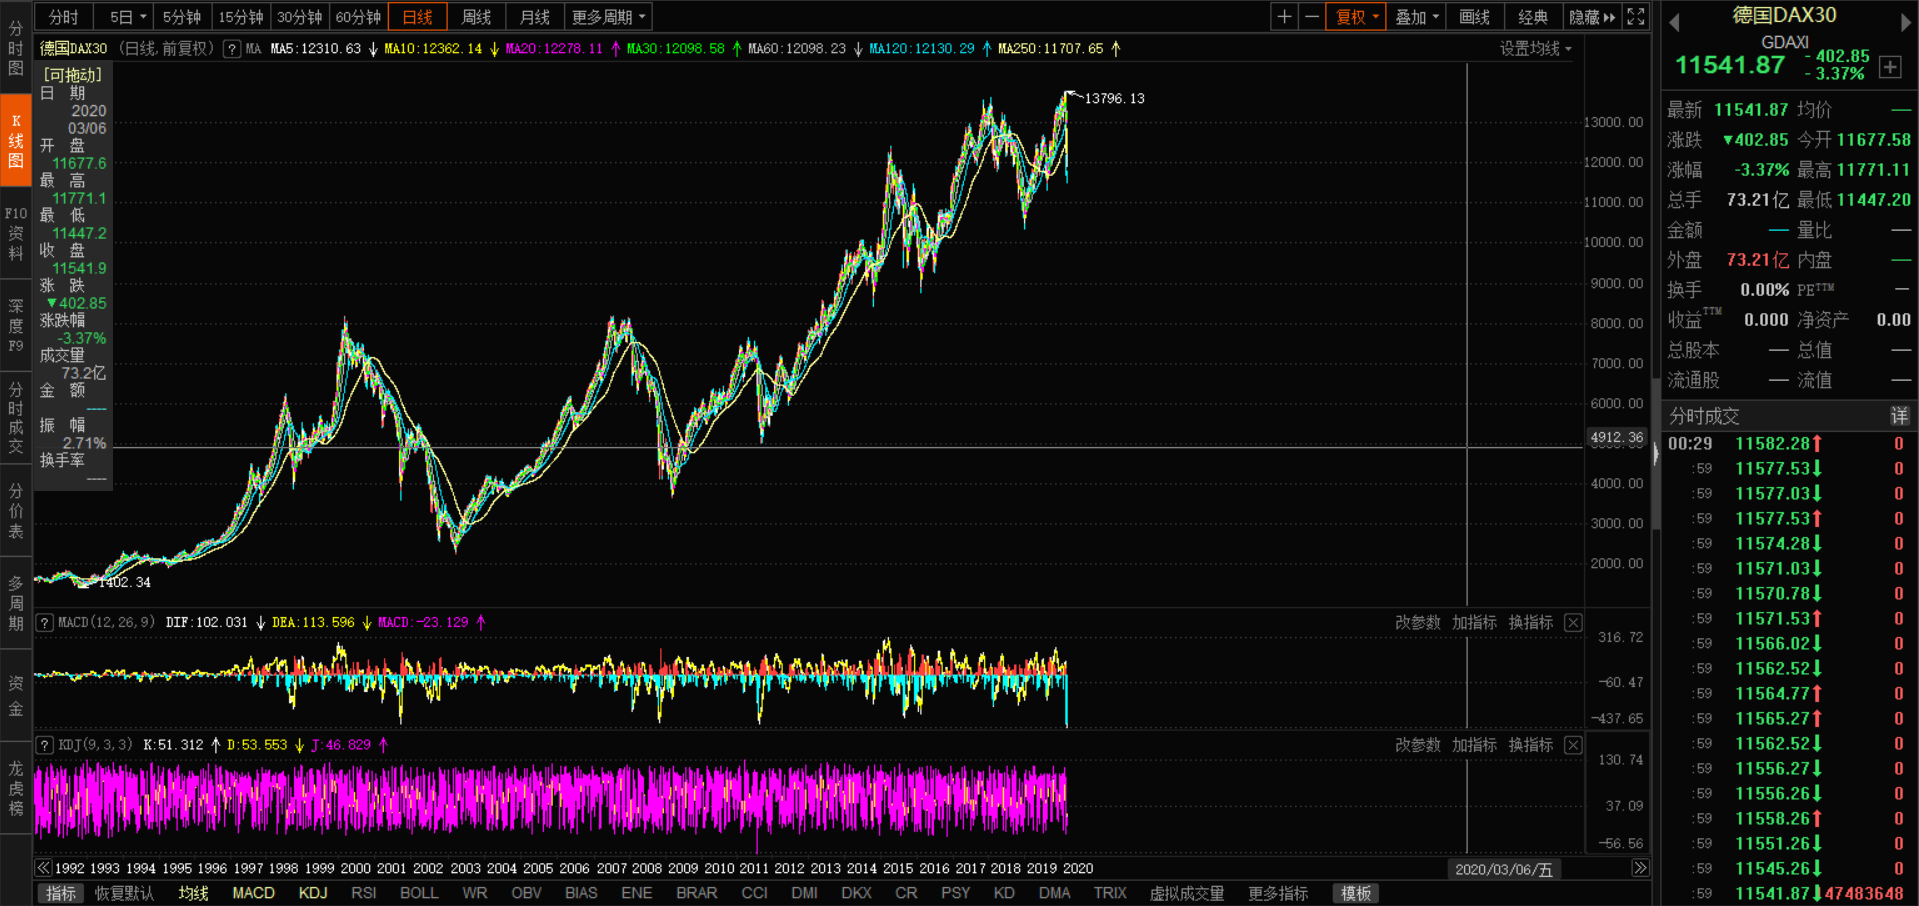Close the MACD indicator panel
The image size is (1919, 906).
point(1573,623)
